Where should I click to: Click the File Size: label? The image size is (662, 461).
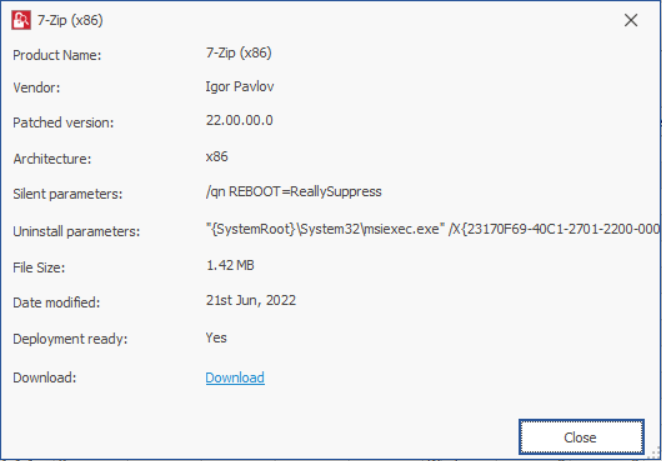39,268
